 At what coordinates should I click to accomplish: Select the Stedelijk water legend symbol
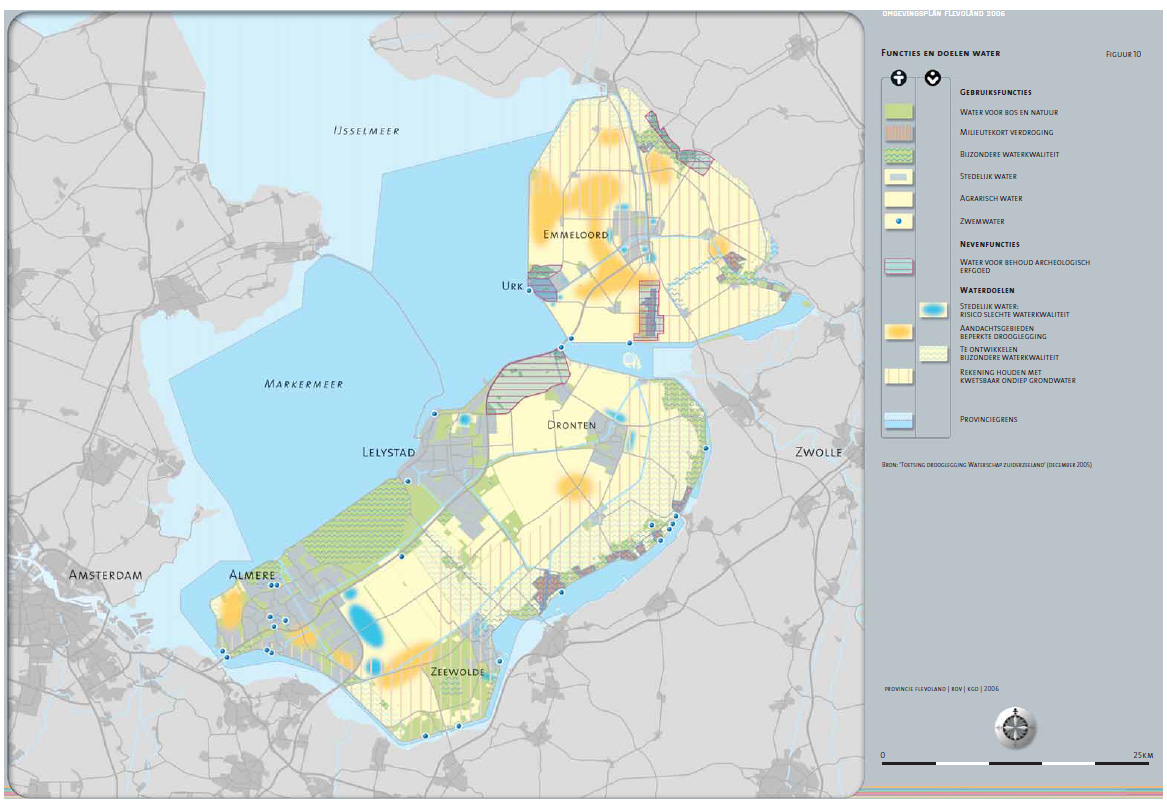(899, 177)
